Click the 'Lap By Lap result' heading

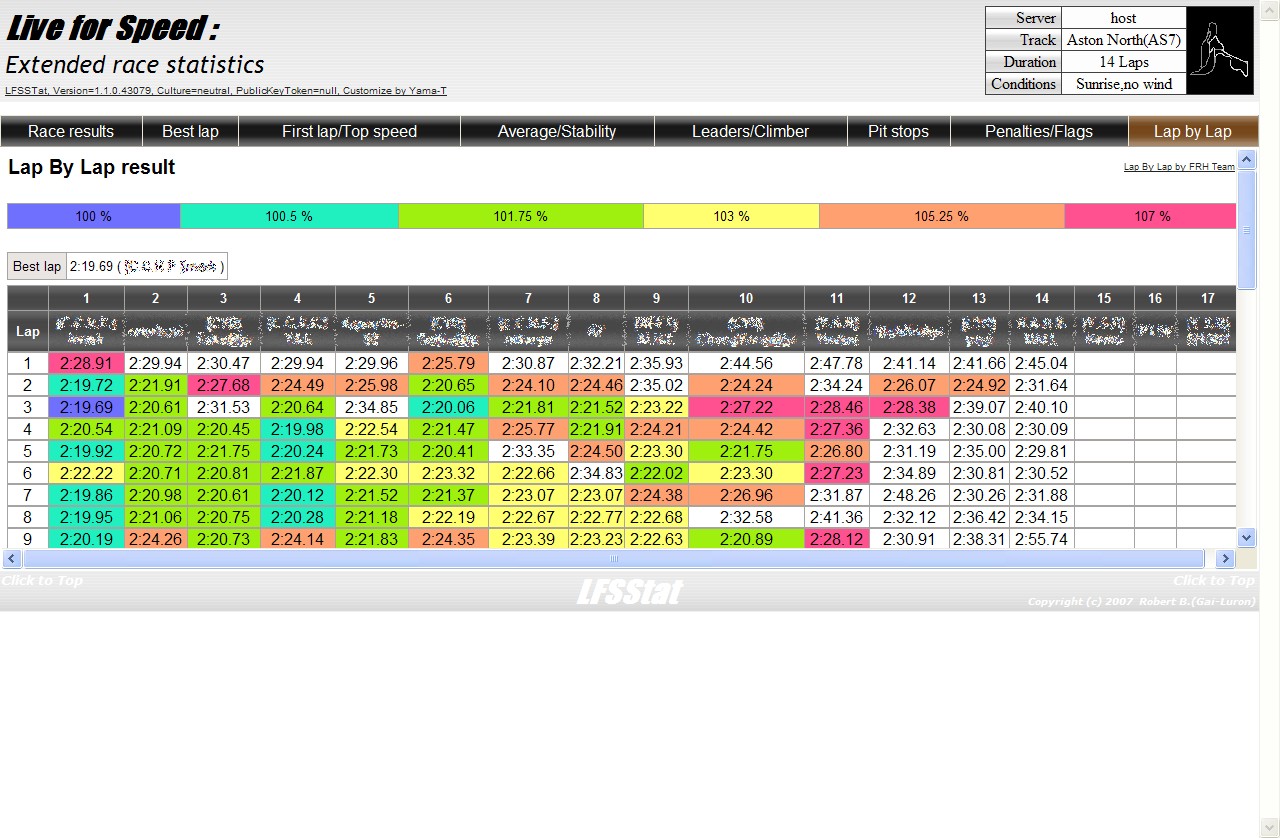pos(92,168)
